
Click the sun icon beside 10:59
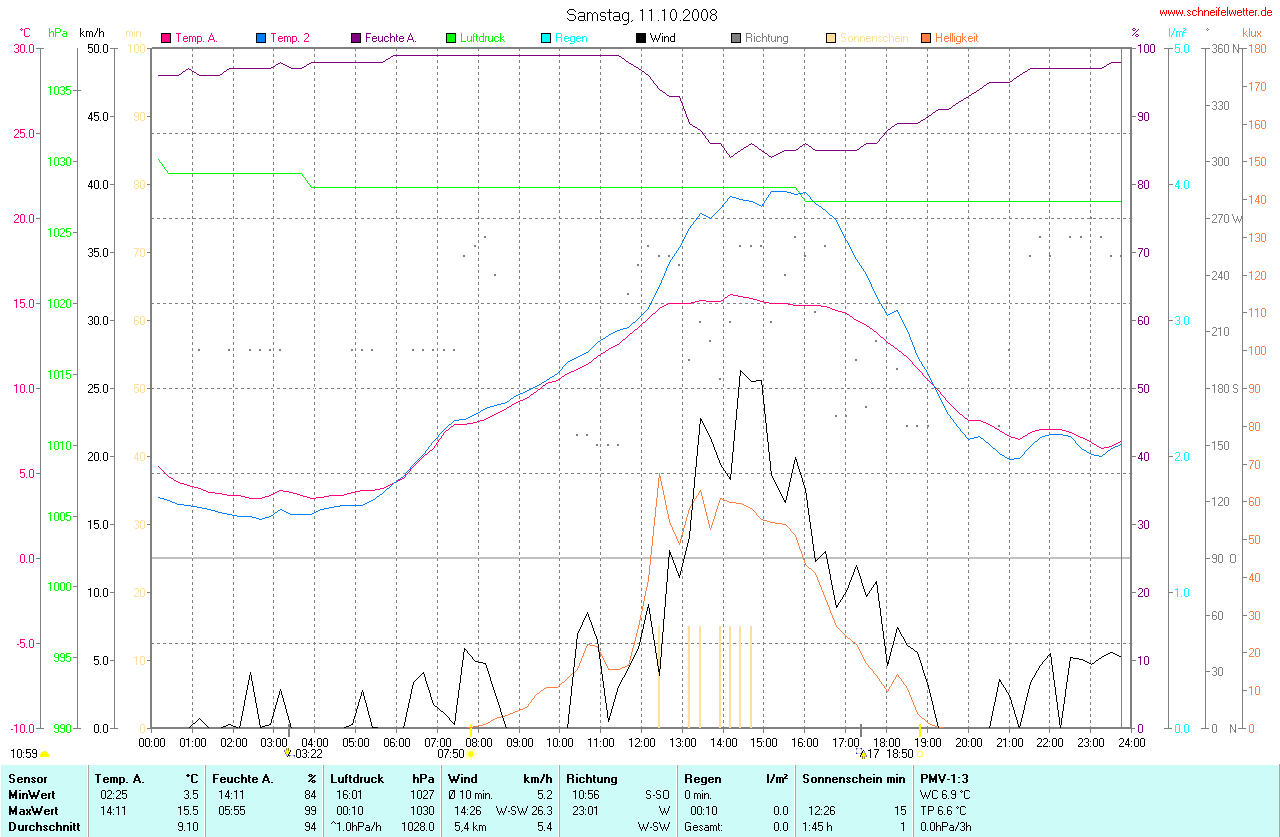coord(44,754)
